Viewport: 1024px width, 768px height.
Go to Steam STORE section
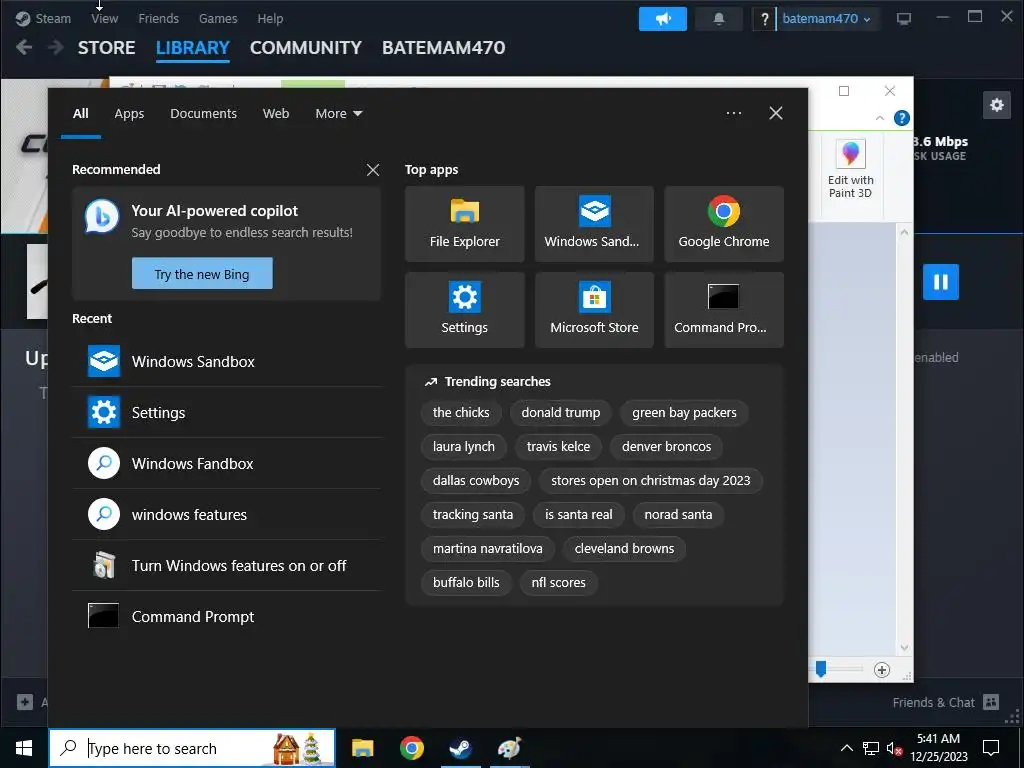tap(106, 48)
